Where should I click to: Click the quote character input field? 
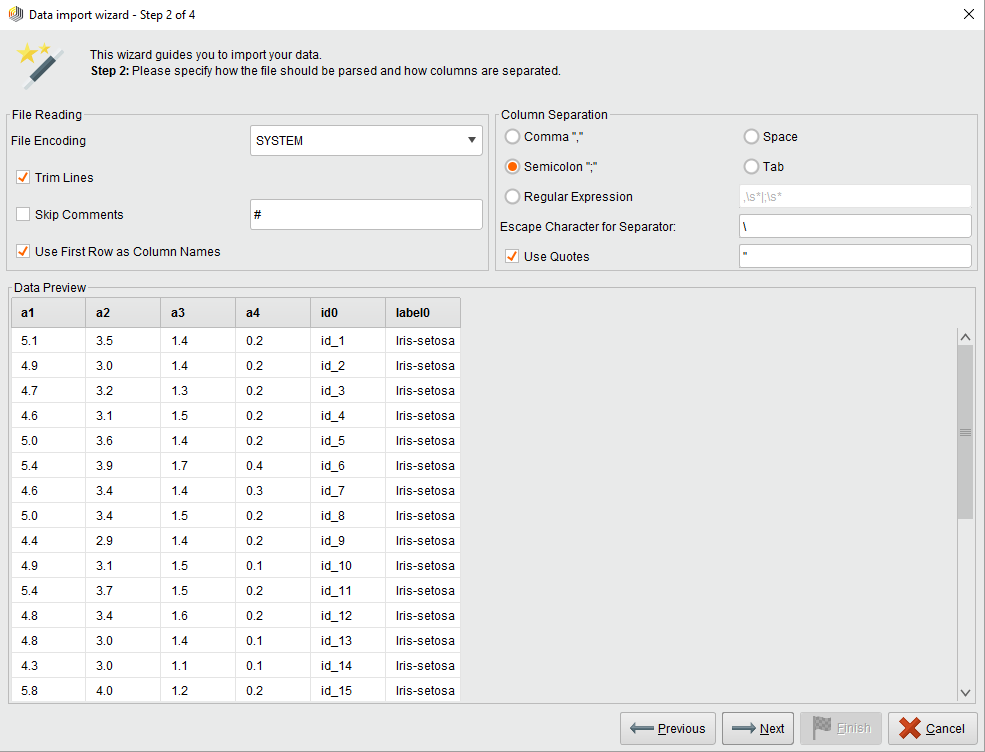tap(855, 256)
